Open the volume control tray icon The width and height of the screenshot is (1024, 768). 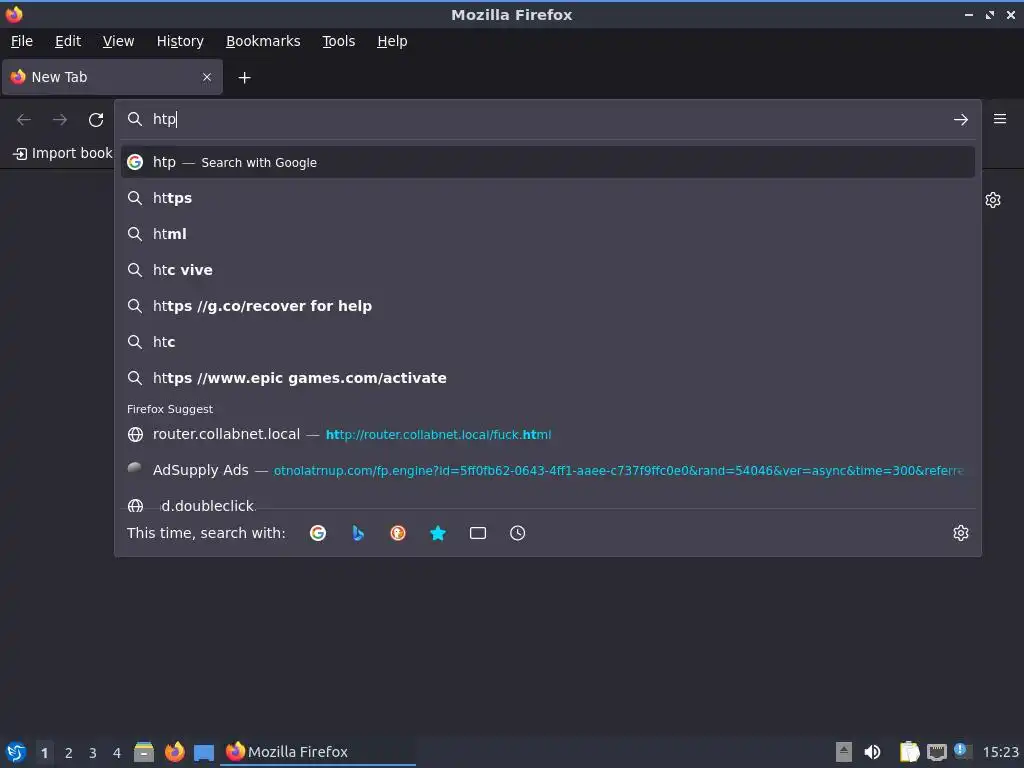point(872,752)
